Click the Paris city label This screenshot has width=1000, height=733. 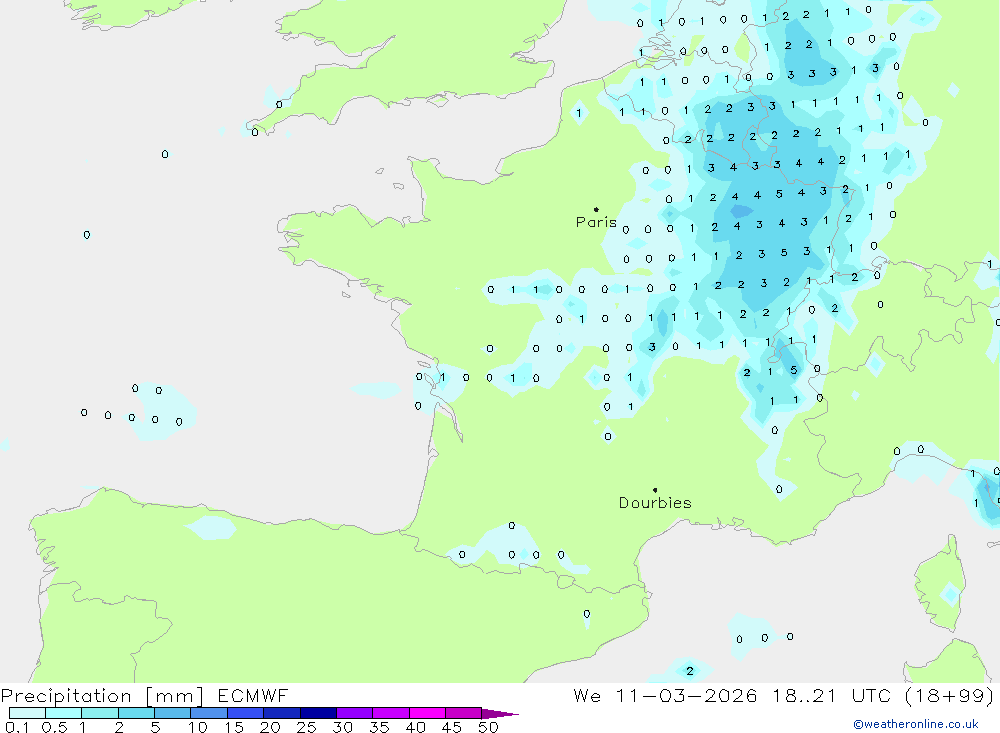pos(596,222)
